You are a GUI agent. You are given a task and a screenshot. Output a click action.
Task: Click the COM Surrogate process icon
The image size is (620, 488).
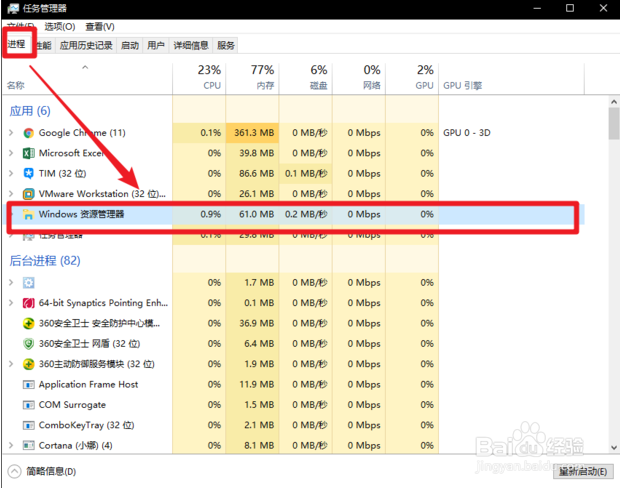(28, 405)
